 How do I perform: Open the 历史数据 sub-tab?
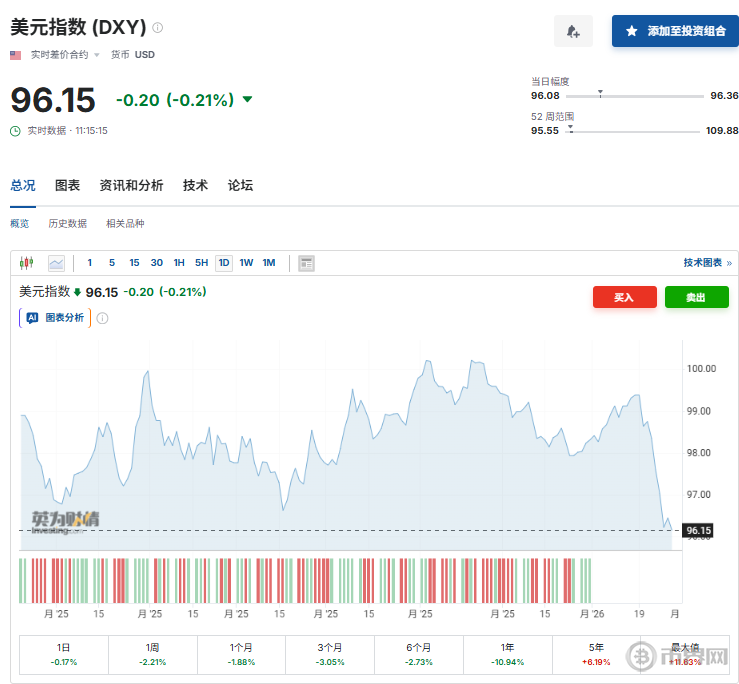pos(67,224)
